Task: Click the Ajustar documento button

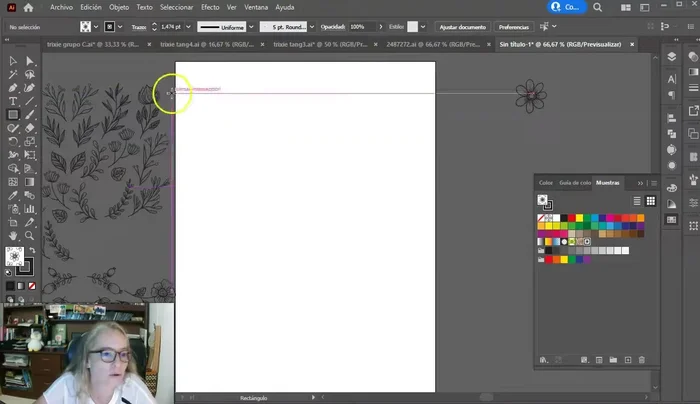Action: (x=462, y=27)
